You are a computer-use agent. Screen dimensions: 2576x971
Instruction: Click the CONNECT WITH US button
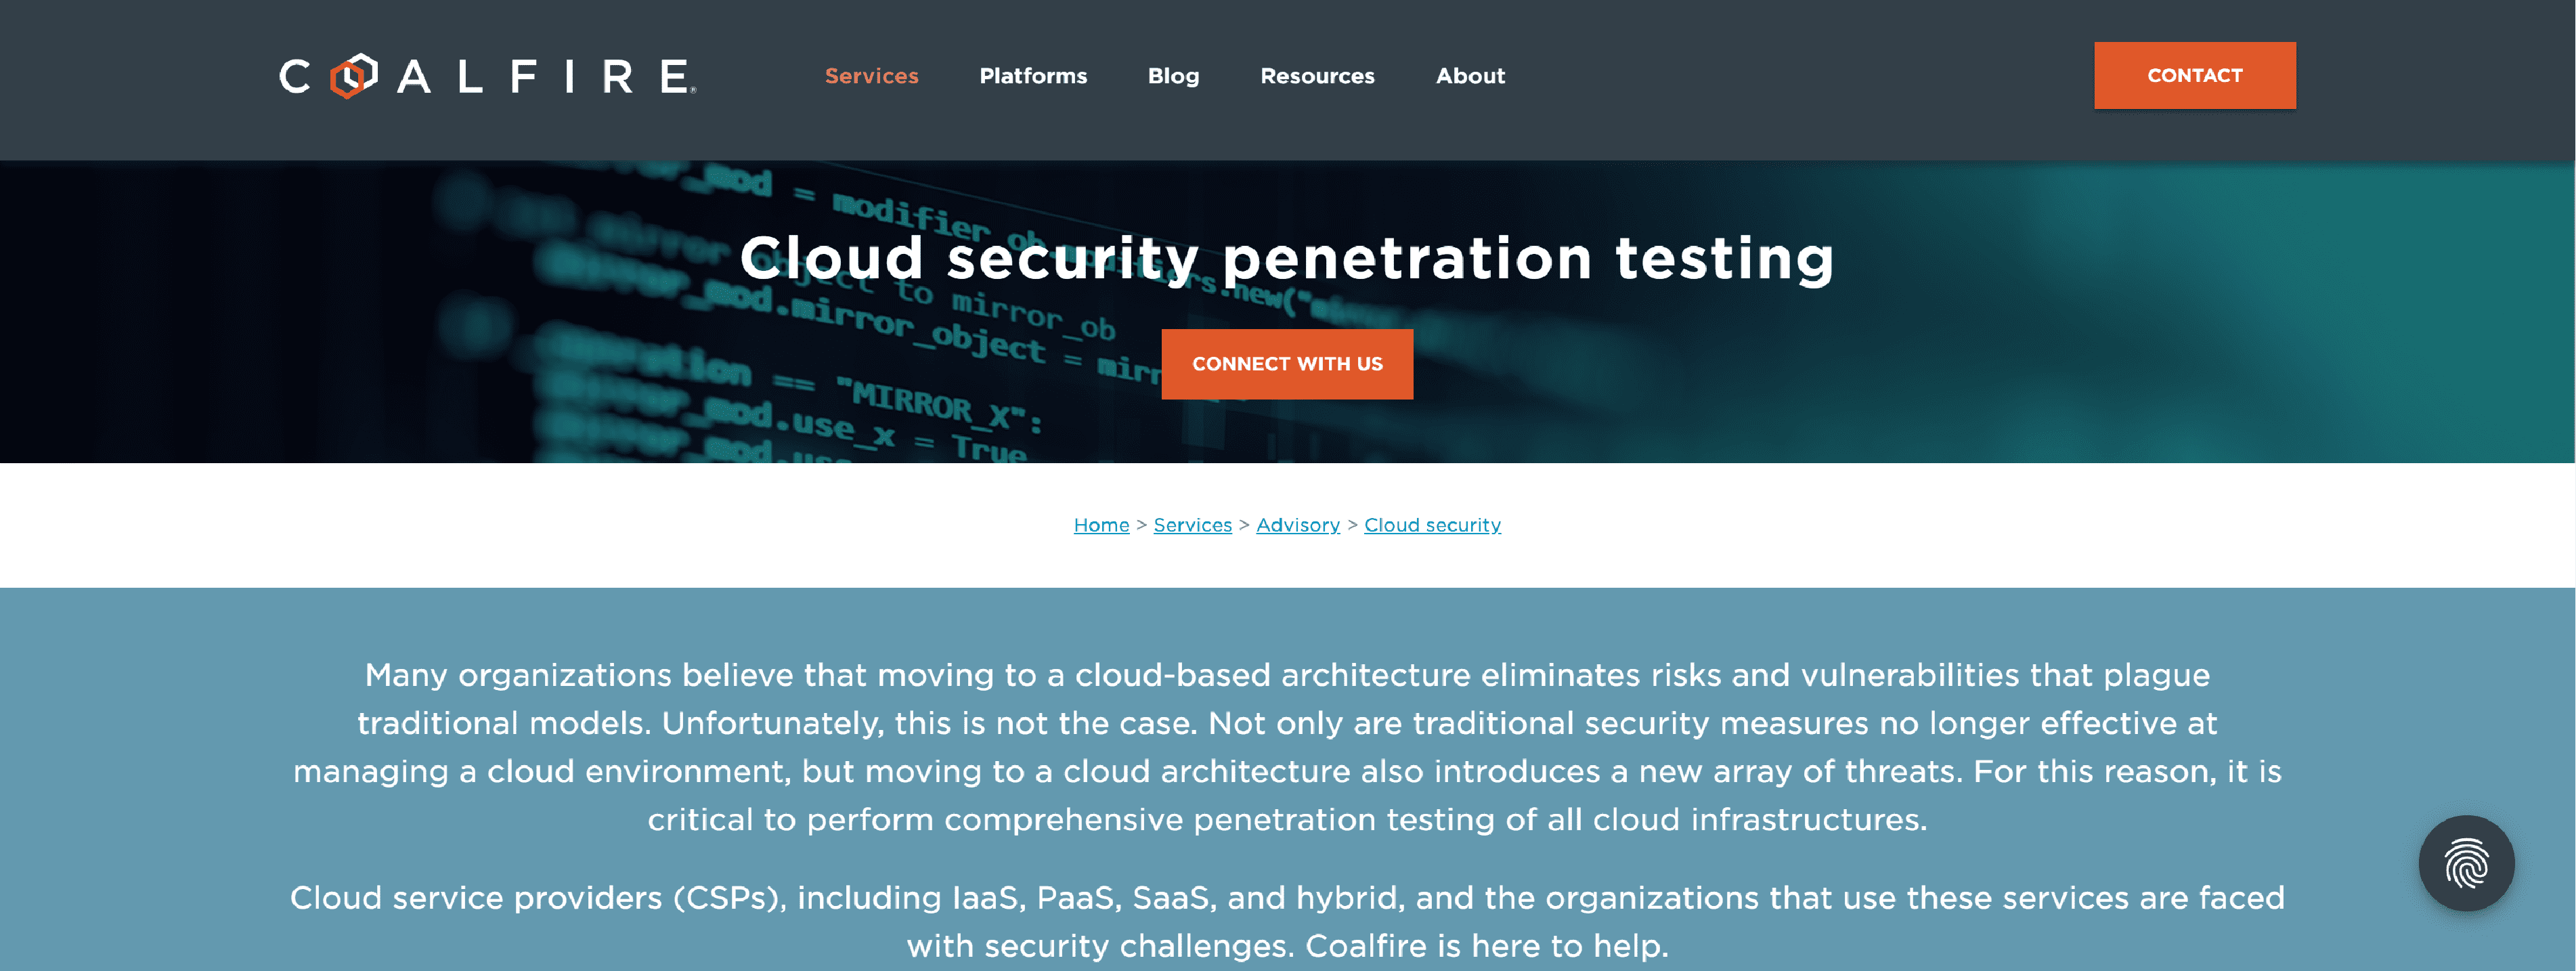coord(1287,364)
